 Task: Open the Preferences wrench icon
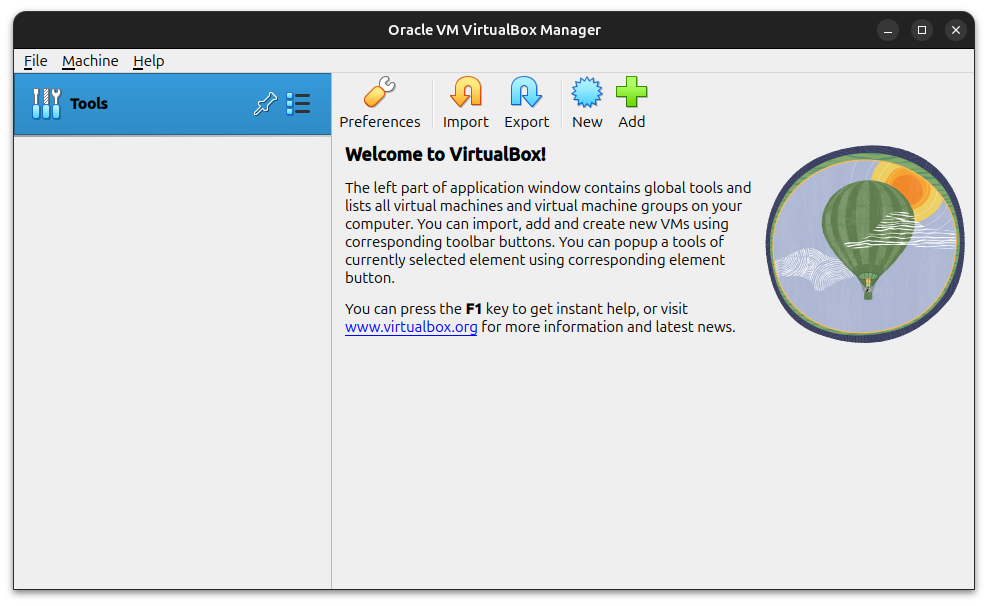(x=379, y=94)
